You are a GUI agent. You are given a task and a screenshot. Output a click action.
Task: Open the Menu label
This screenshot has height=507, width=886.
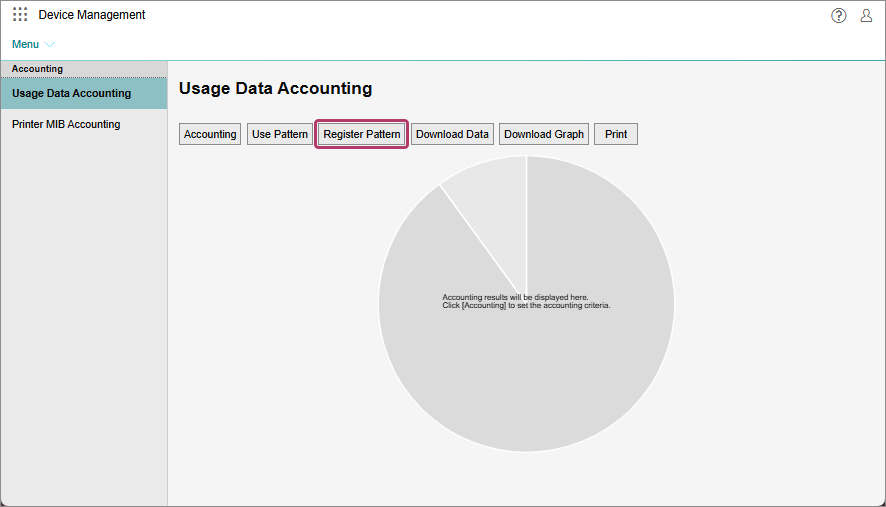25,45
